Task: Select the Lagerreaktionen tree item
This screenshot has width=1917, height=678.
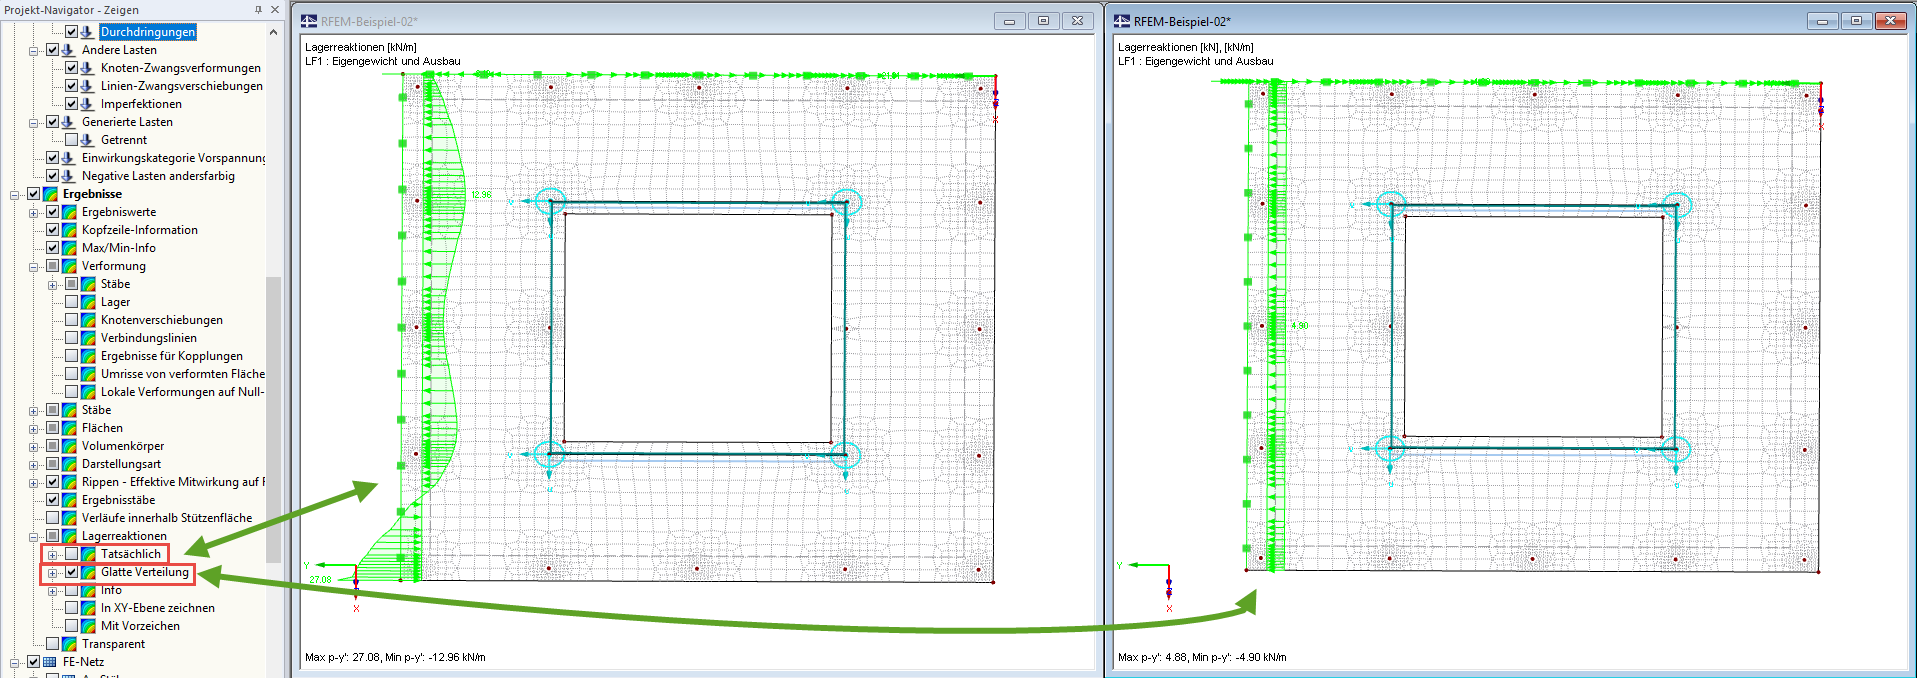Action: pyautogui.click(x=124, y=536)
